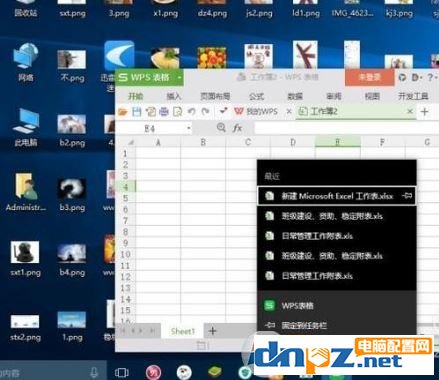Open the WPS 表格 application menu dropdown
The height and width of the screenshot is (380, 439).
(179, 78)
